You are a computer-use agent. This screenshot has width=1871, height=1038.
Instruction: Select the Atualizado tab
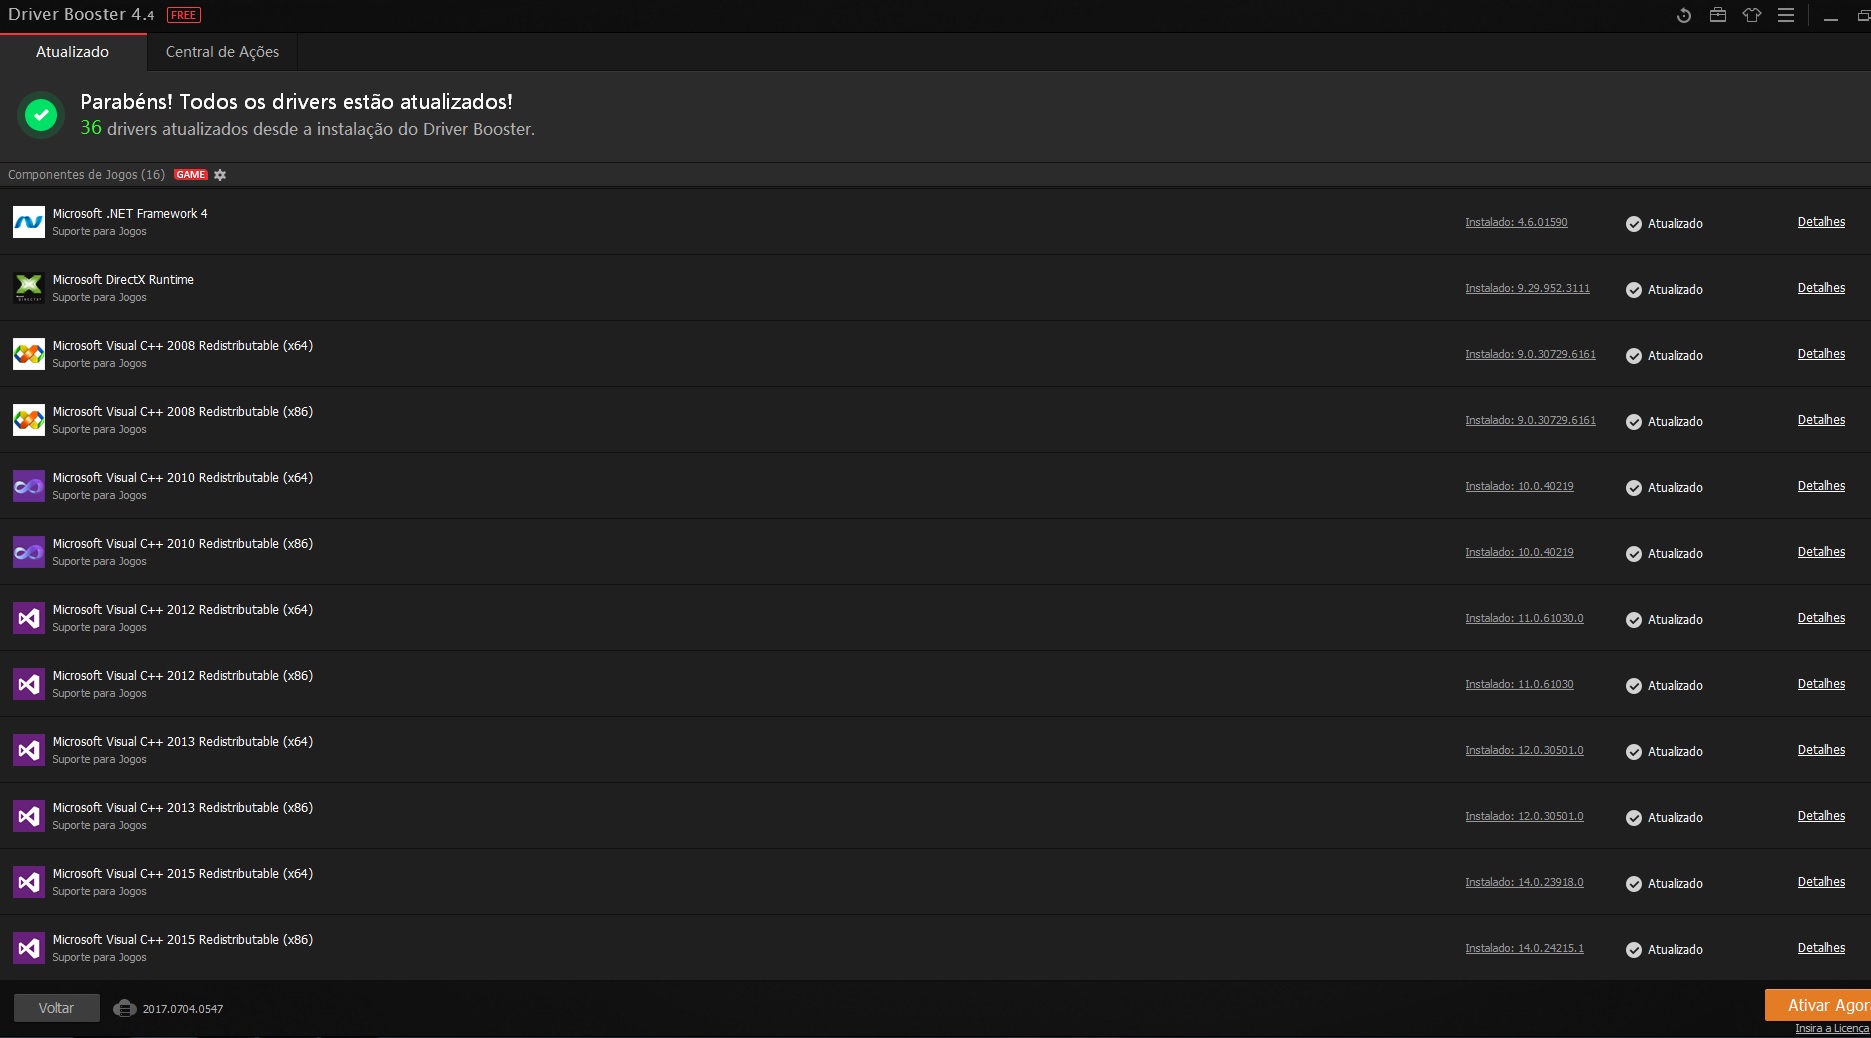click(x=72, y=51)
